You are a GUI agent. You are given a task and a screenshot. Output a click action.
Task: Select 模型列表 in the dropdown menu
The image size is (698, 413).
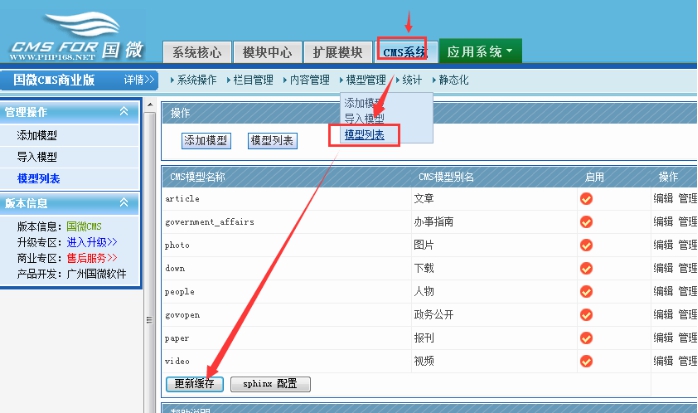click(x=364, y=134)
